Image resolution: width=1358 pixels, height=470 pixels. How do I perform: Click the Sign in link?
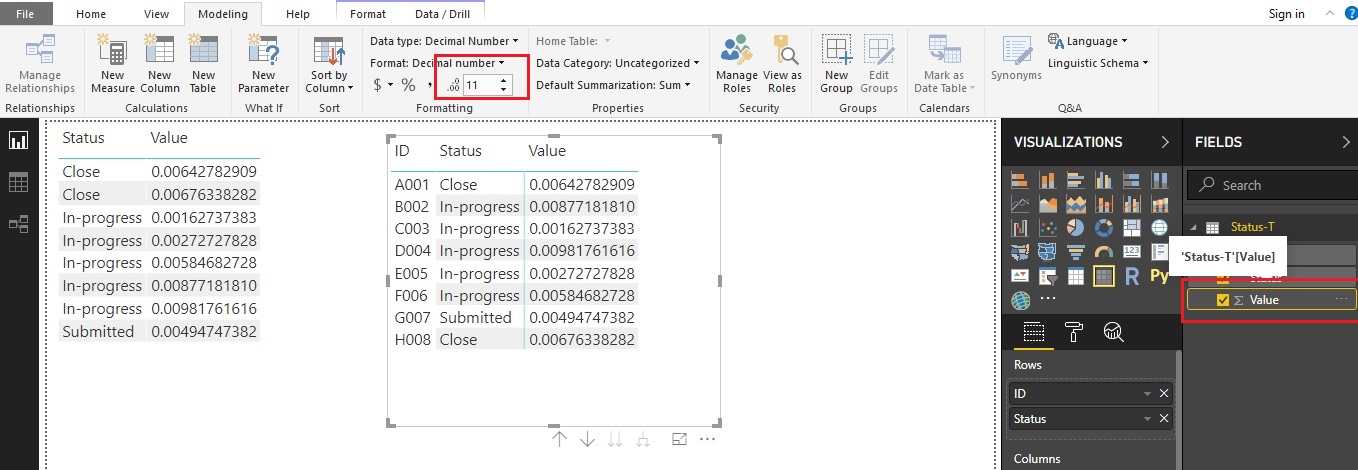pyautogui.click(x=1286, y=14)
